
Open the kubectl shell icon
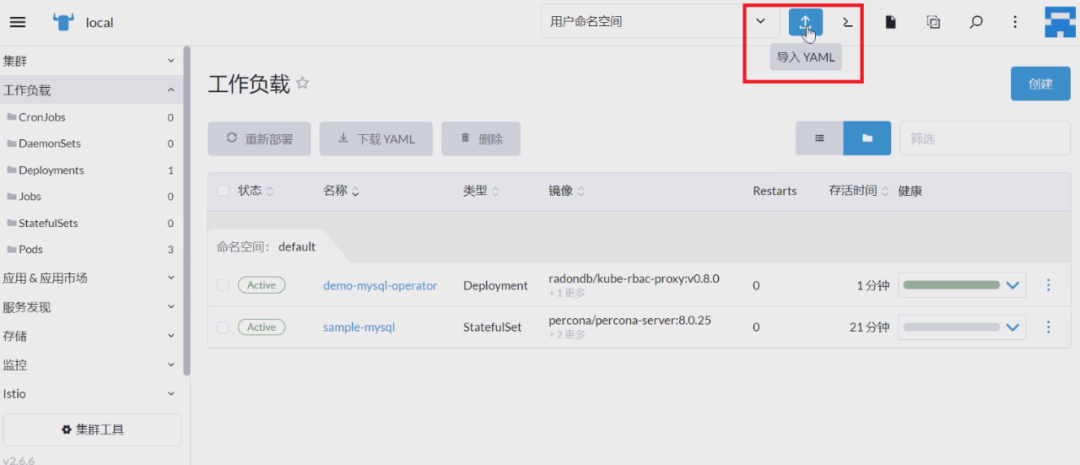(848, 22)
